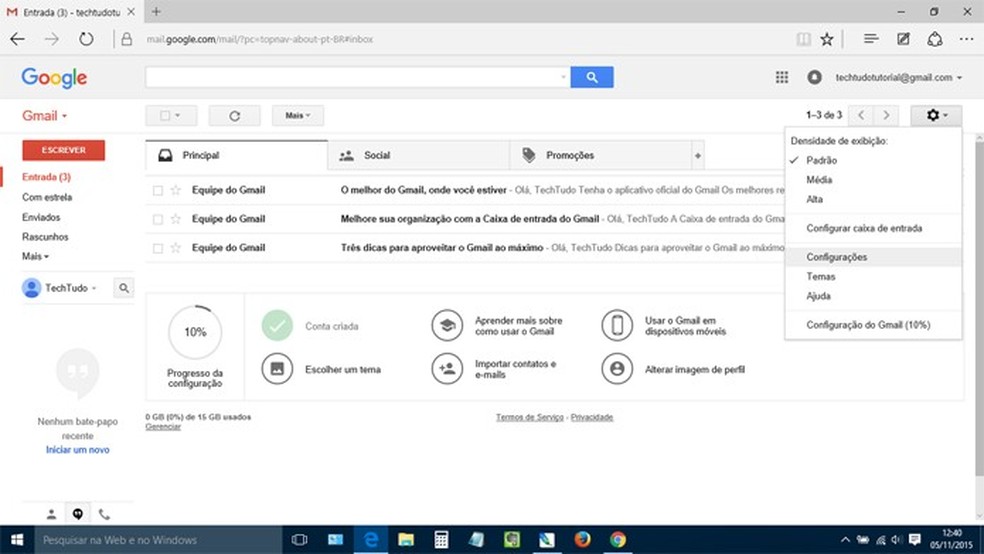Open the Com estrela folder
The height and width of the screenshot is (554, 984).
[47, 197]
